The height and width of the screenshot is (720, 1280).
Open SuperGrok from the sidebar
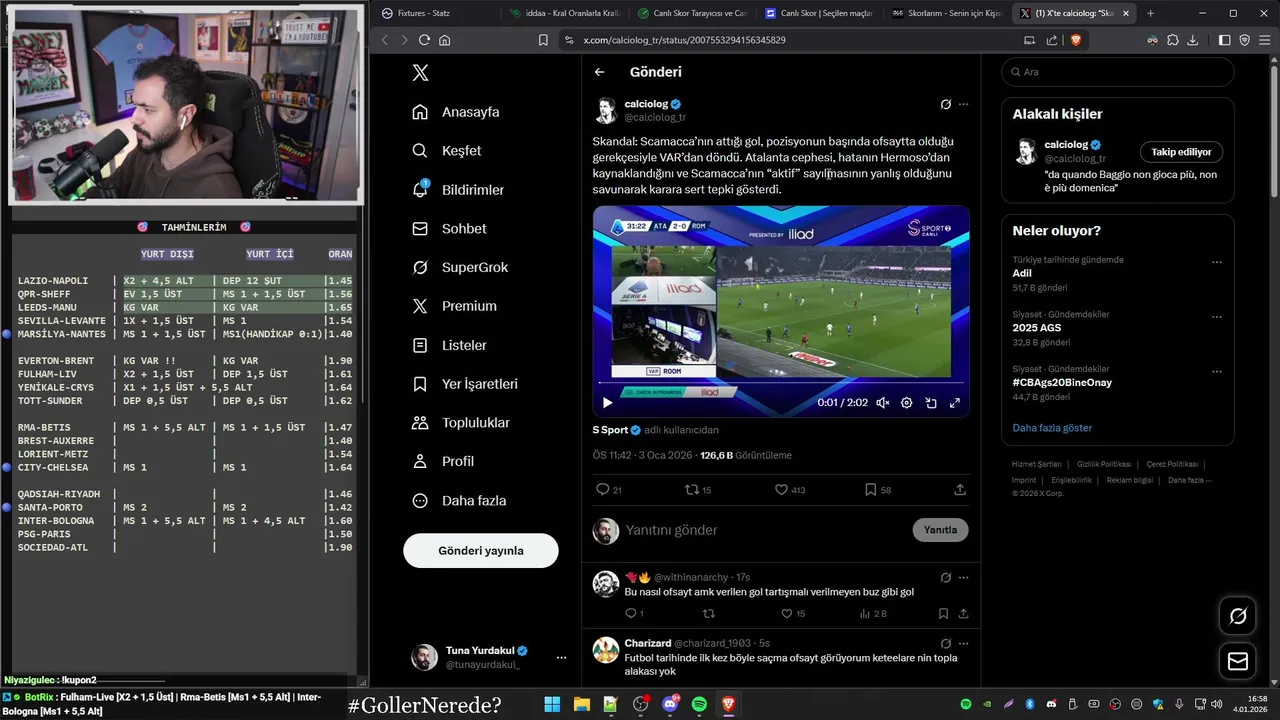[460, 267]
